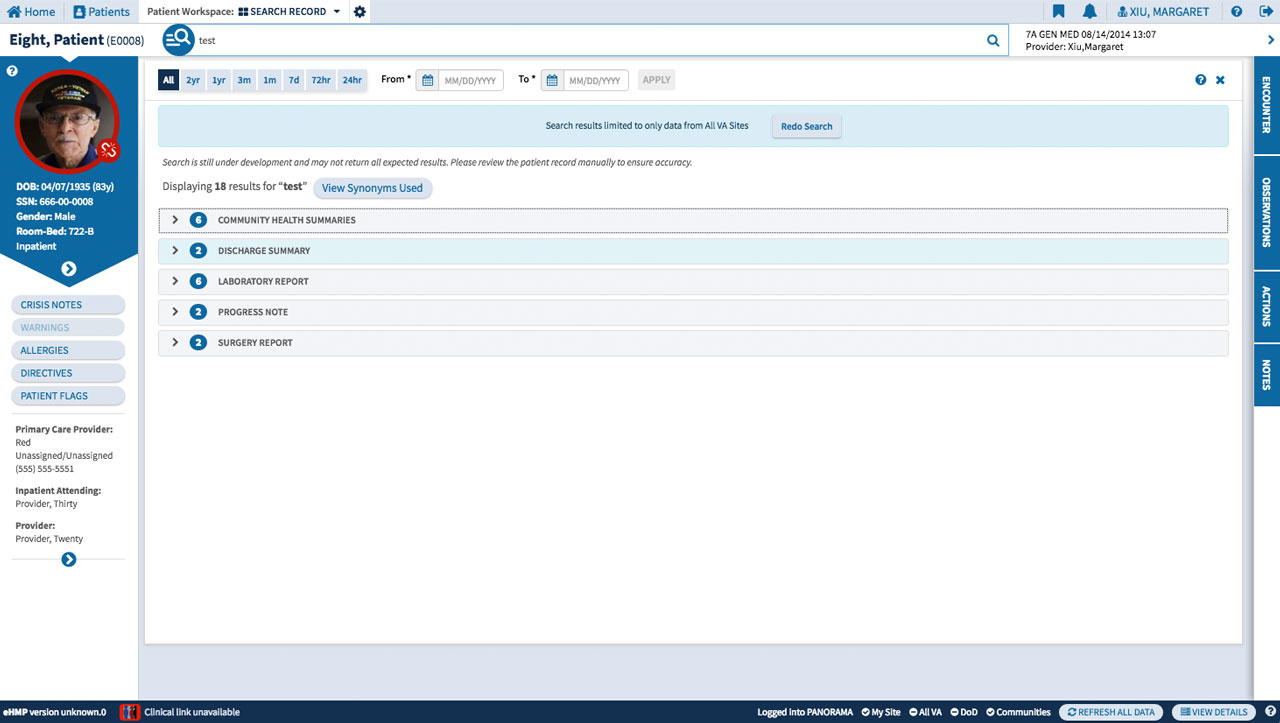Open ALLERGIES
This screenshot has height=723, width=1280.
tap(68, 351)
